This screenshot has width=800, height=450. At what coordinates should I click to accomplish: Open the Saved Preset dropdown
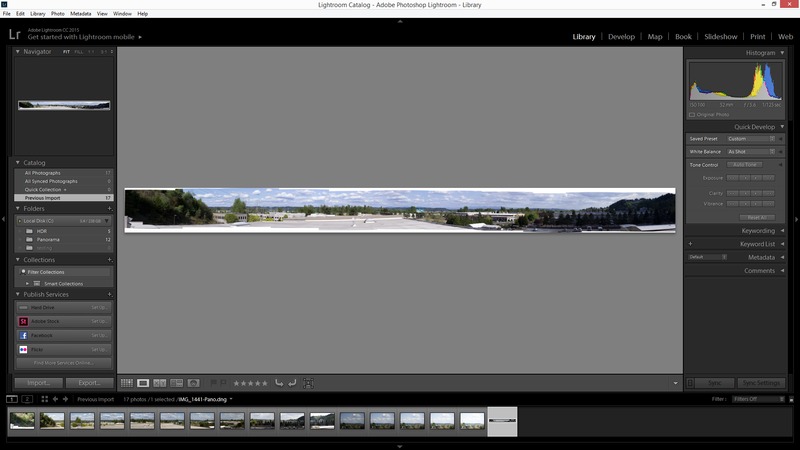click(x=750, y=139)
